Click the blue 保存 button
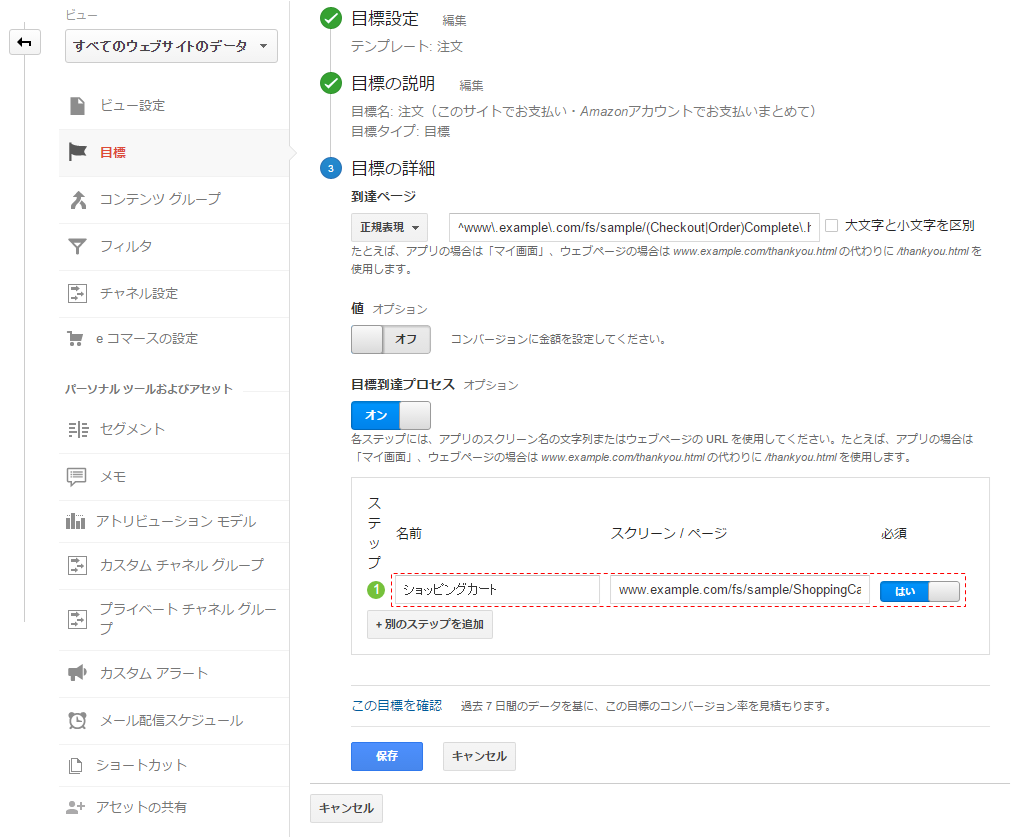This screenshot has width=1019, height=837. (387, 756)
